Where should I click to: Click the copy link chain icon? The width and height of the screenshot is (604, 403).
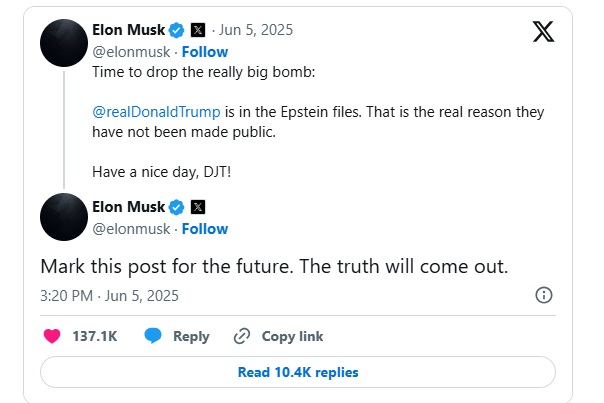[242, 336]
